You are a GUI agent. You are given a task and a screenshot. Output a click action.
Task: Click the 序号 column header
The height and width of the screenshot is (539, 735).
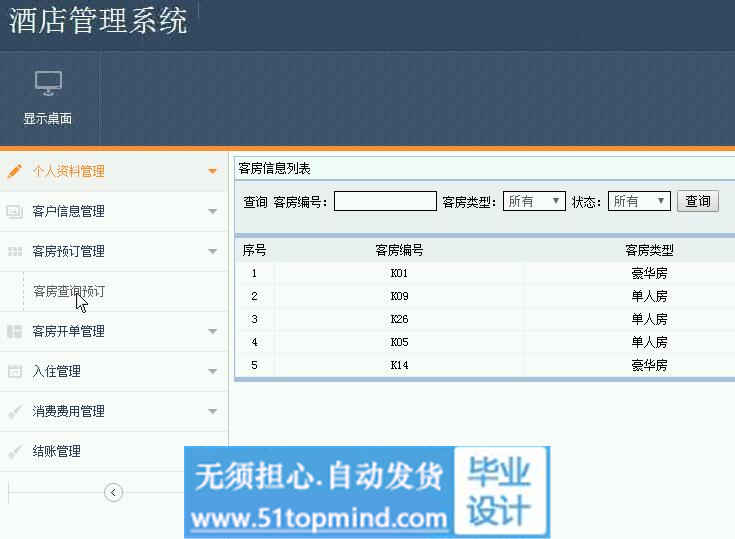[x=255, y=250]
